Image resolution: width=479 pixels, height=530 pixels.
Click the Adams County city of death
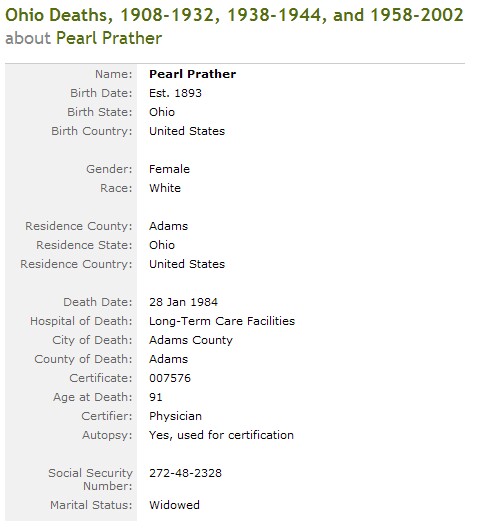point(191,340)
